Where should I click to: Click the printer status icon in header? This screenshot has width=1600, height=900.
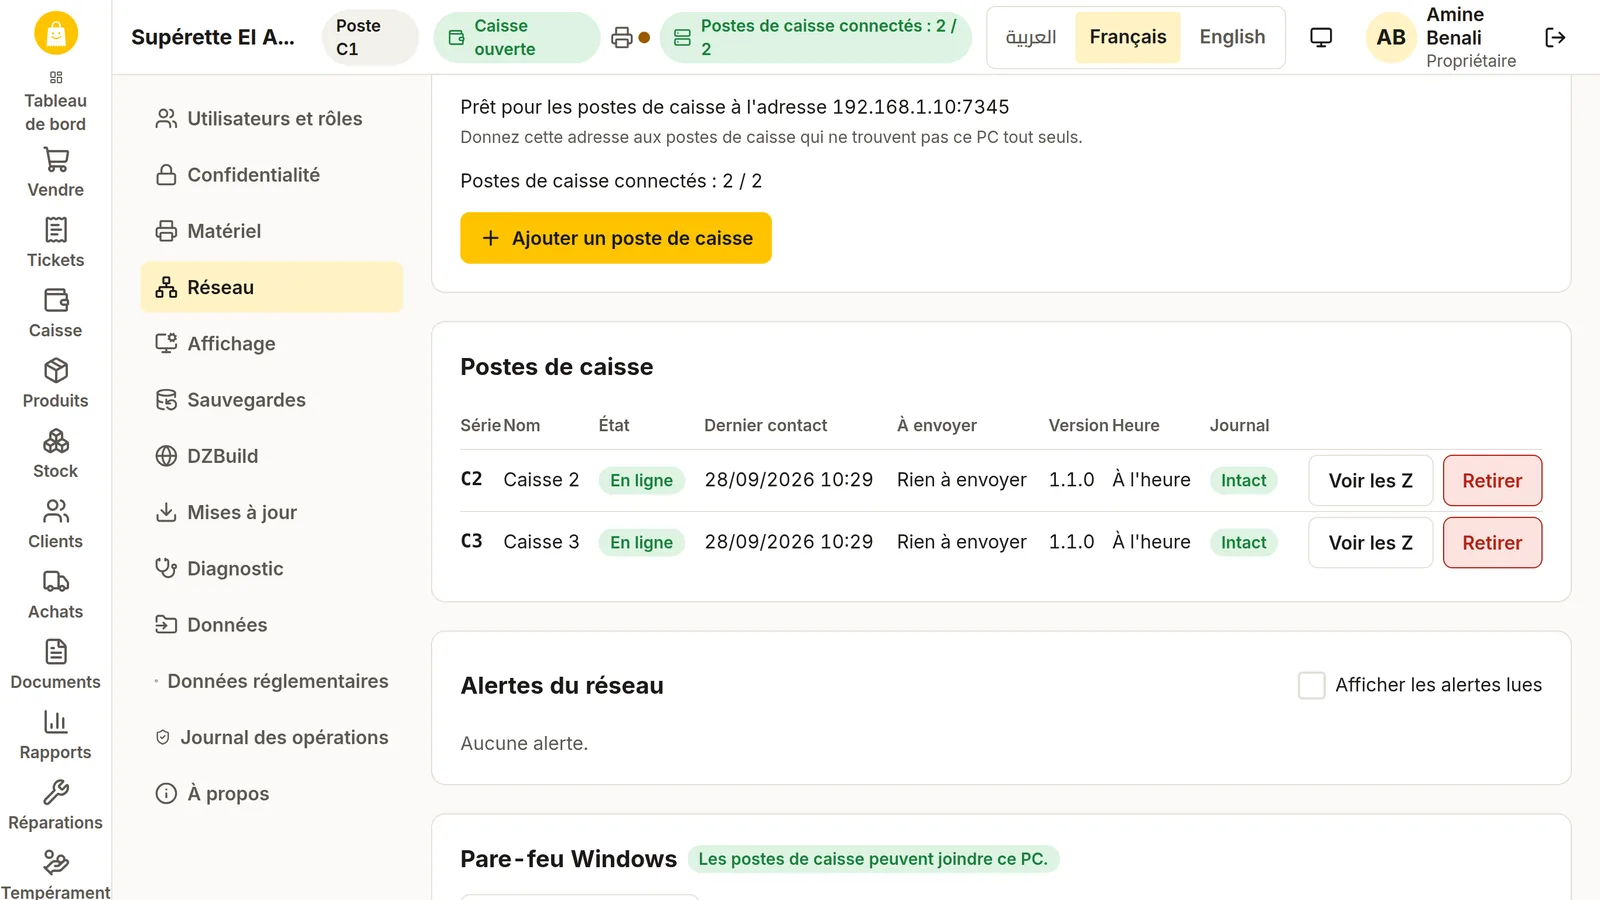622,37
